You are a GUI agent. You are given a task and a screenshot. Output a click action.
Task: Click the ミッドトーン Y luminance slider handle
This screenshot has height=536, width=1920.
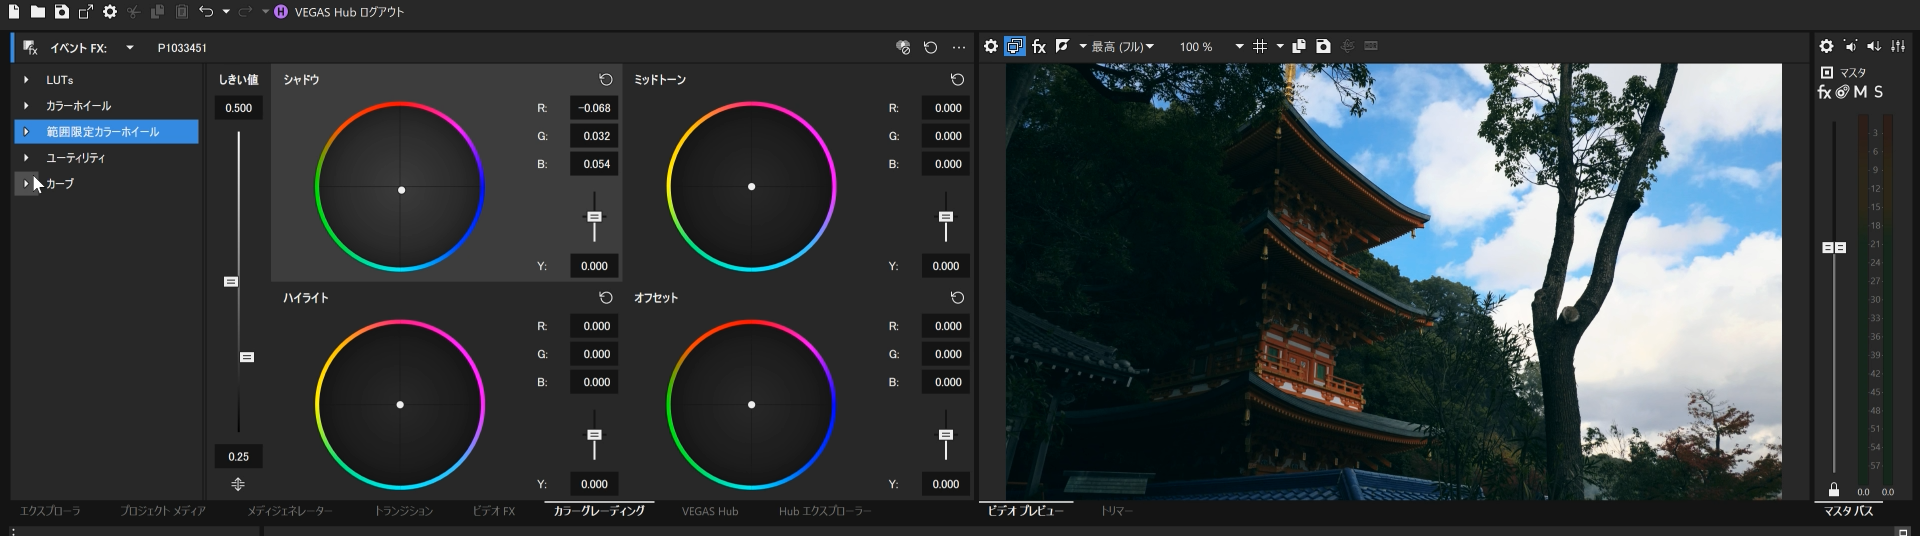pyautogui.click(x=946, y=217)
